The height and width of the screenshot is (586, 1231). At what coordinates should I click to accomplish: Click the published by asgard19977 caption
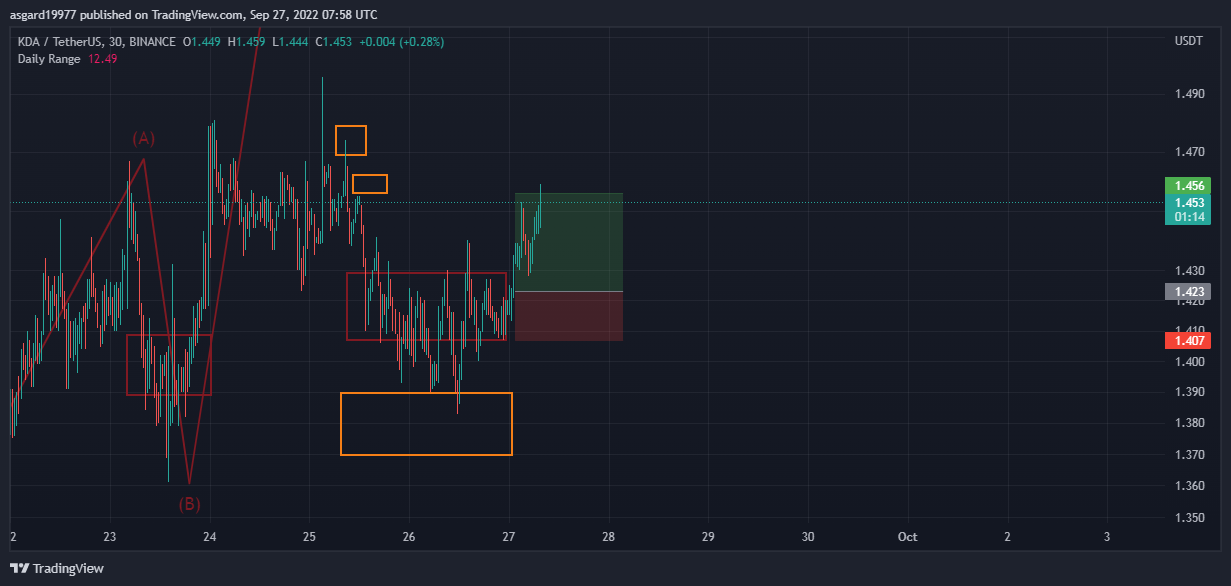coord(194,14)
